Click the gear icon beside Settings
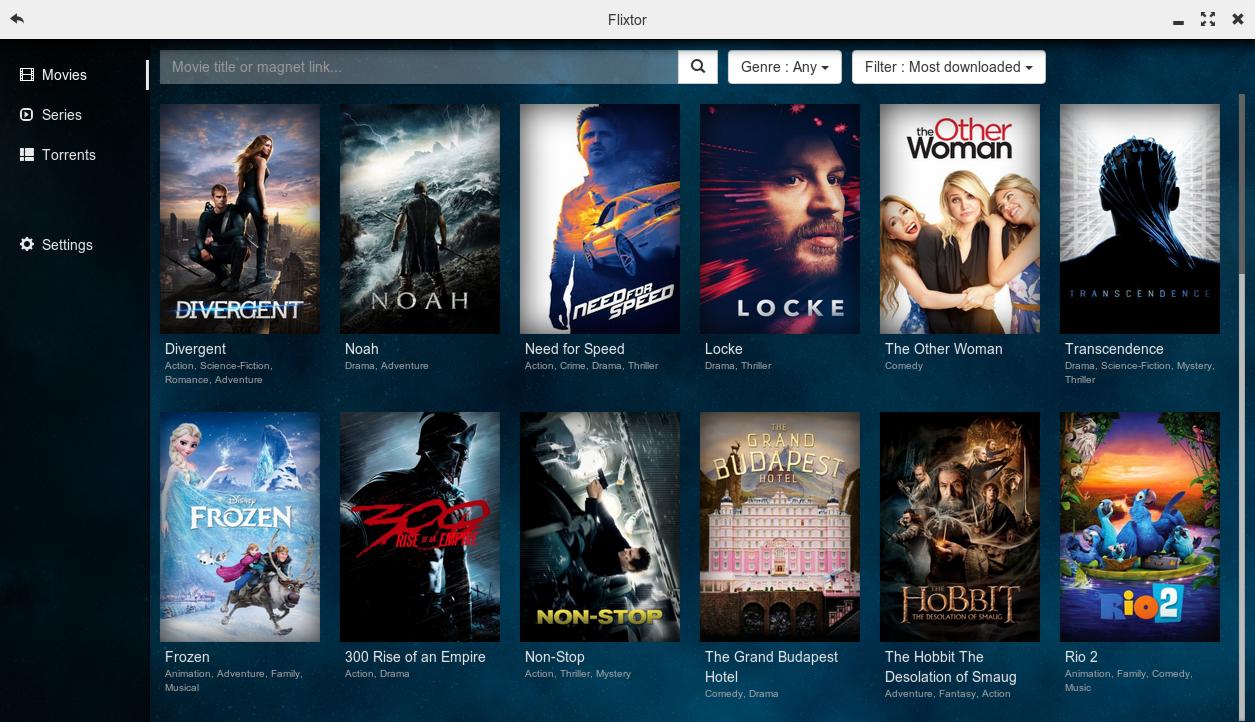 27,245
